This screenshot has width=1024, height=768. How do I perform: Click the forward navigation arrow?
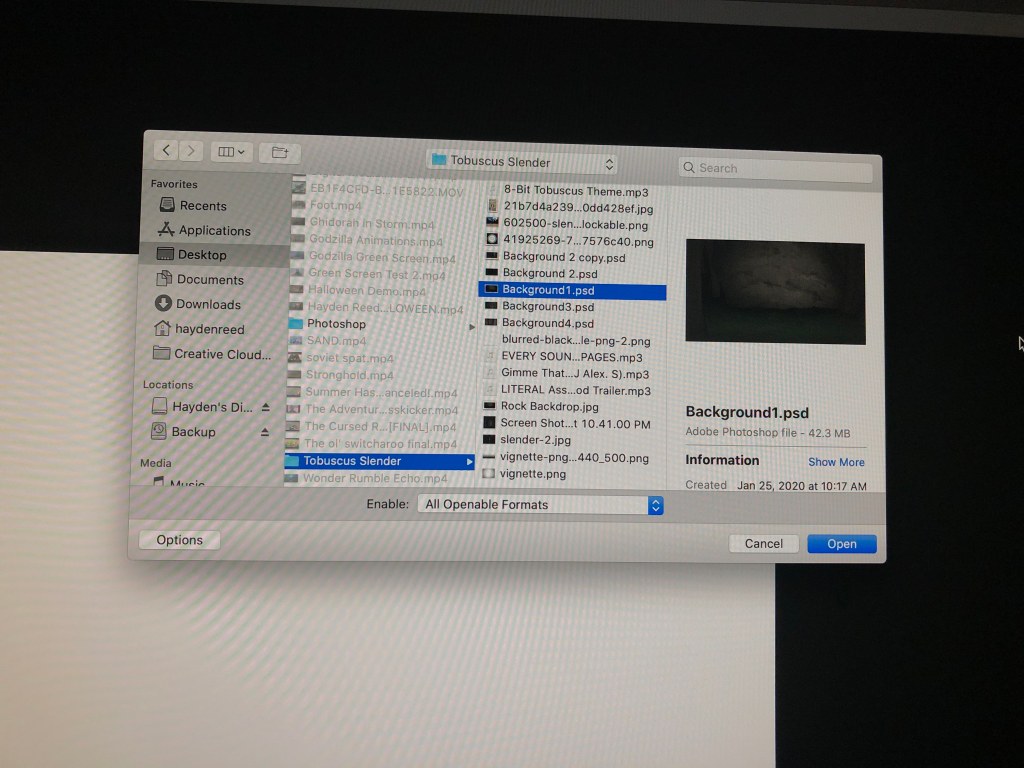click(190, 151)
